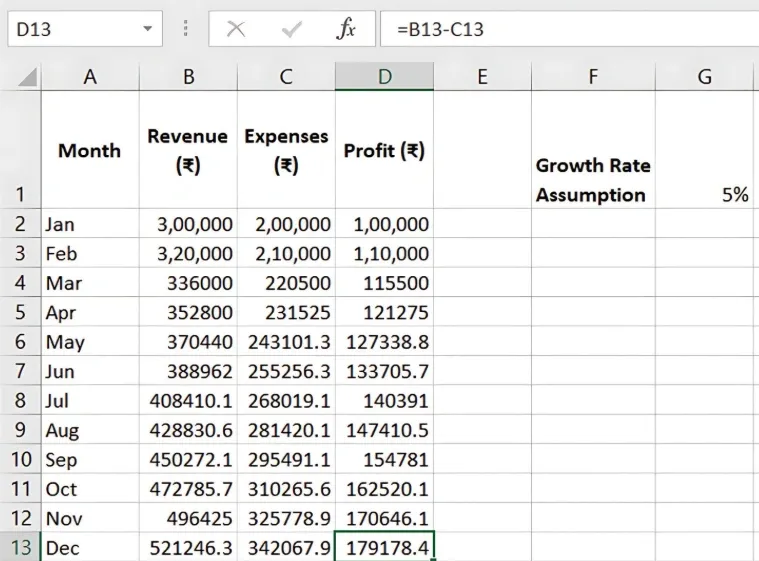Click the formula bar vertical dots handle
Screen dimensions: 759x561
(x=185, y=29)
